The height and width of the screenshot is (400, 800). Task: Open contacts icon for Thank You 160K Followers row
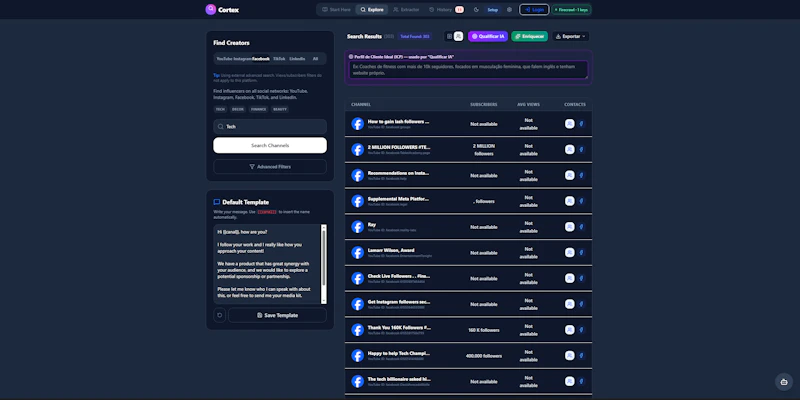[570, 330]
